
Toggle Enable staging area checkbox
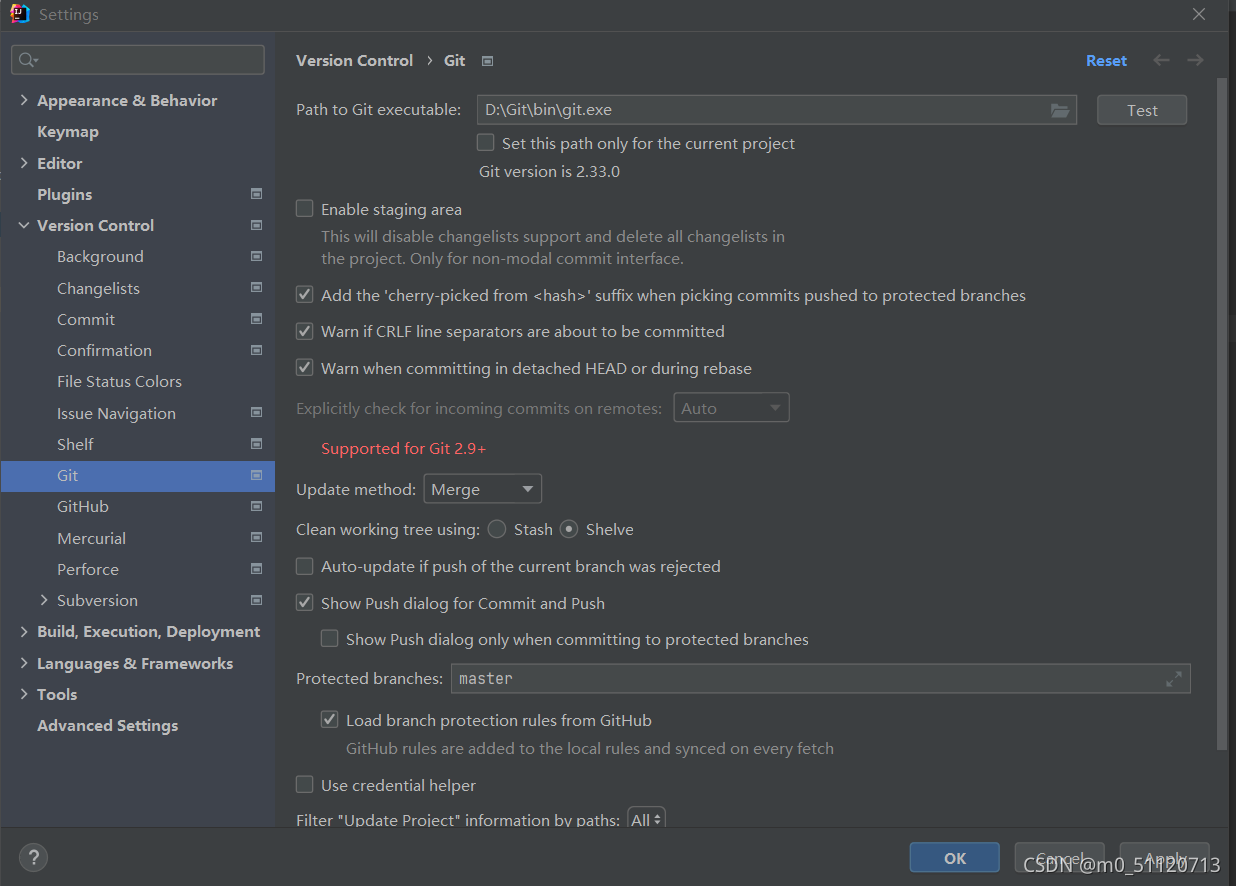pyautogui.click(x=305, y=209)
